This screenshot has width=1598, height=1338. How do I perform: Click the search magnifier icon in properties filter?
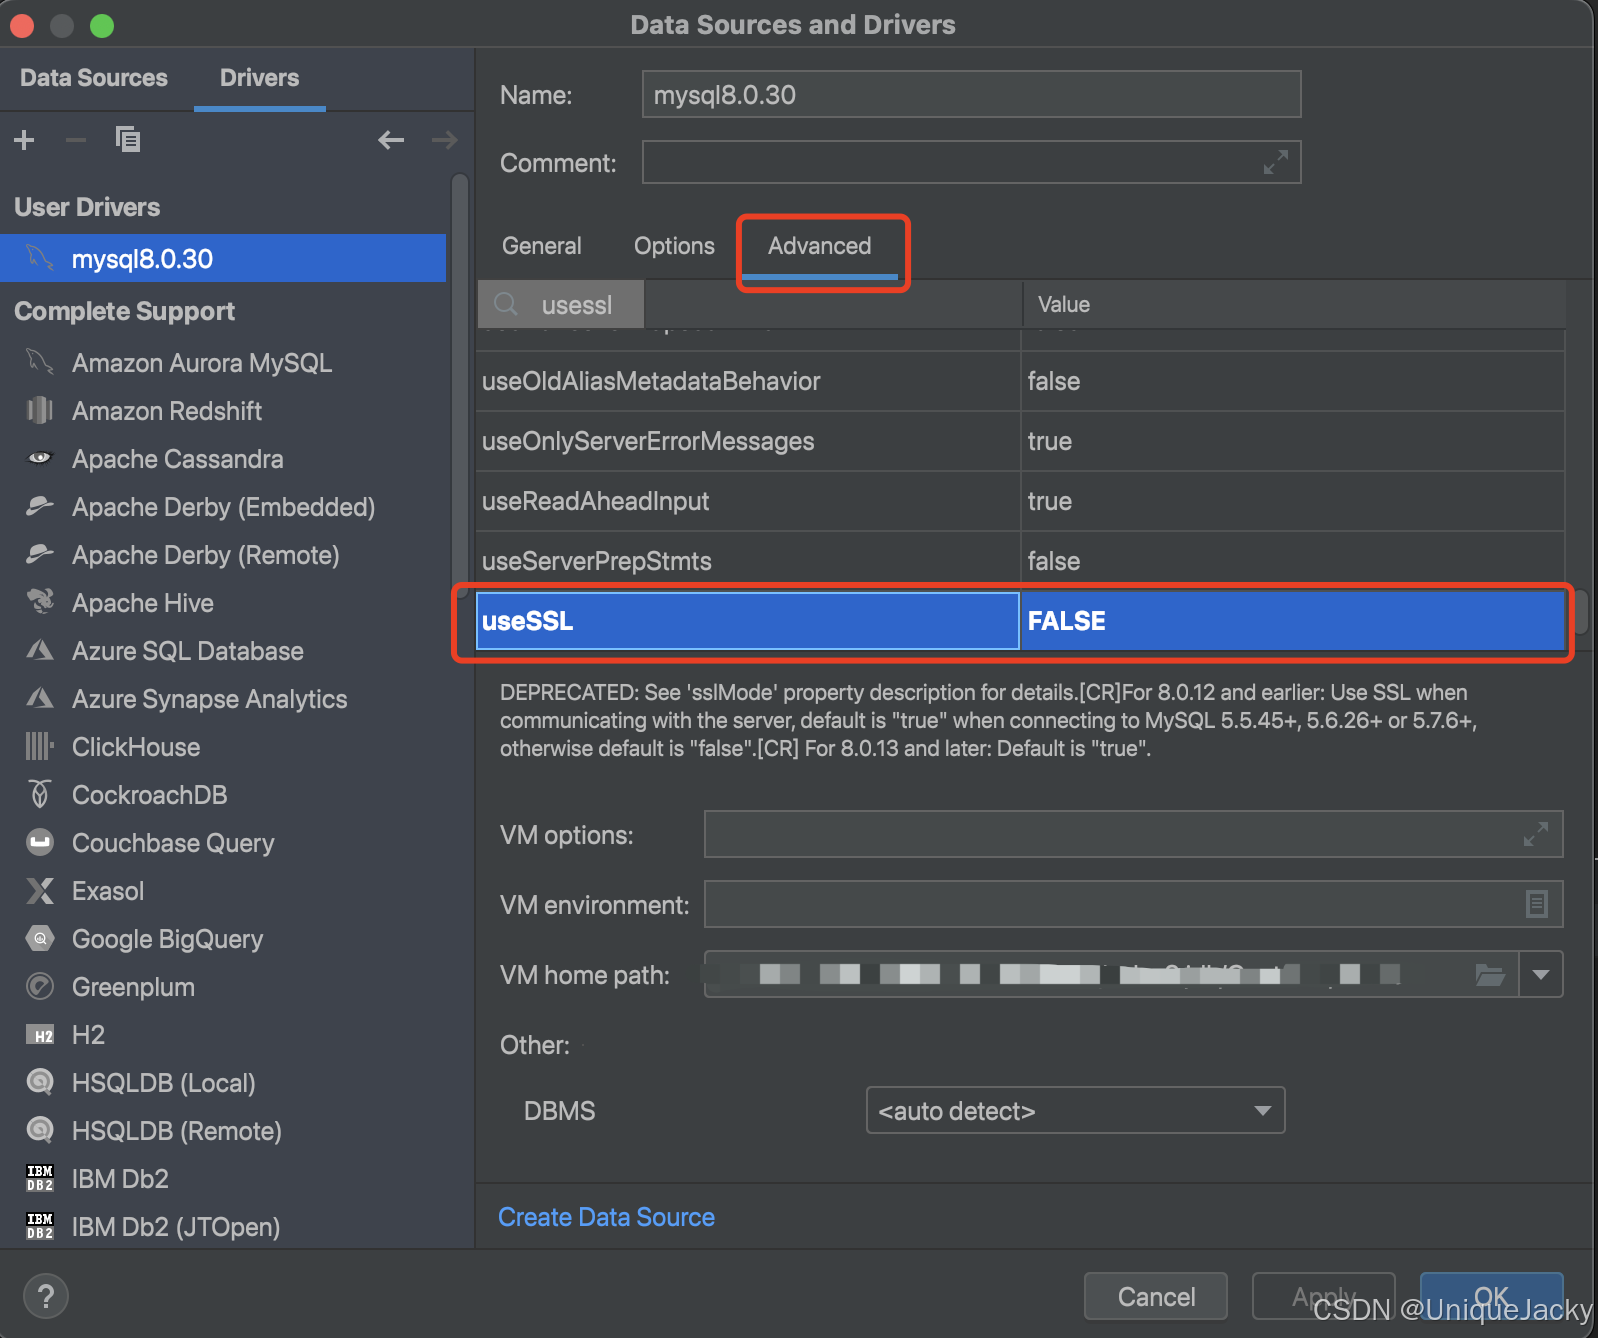click(x=506, y=304)
